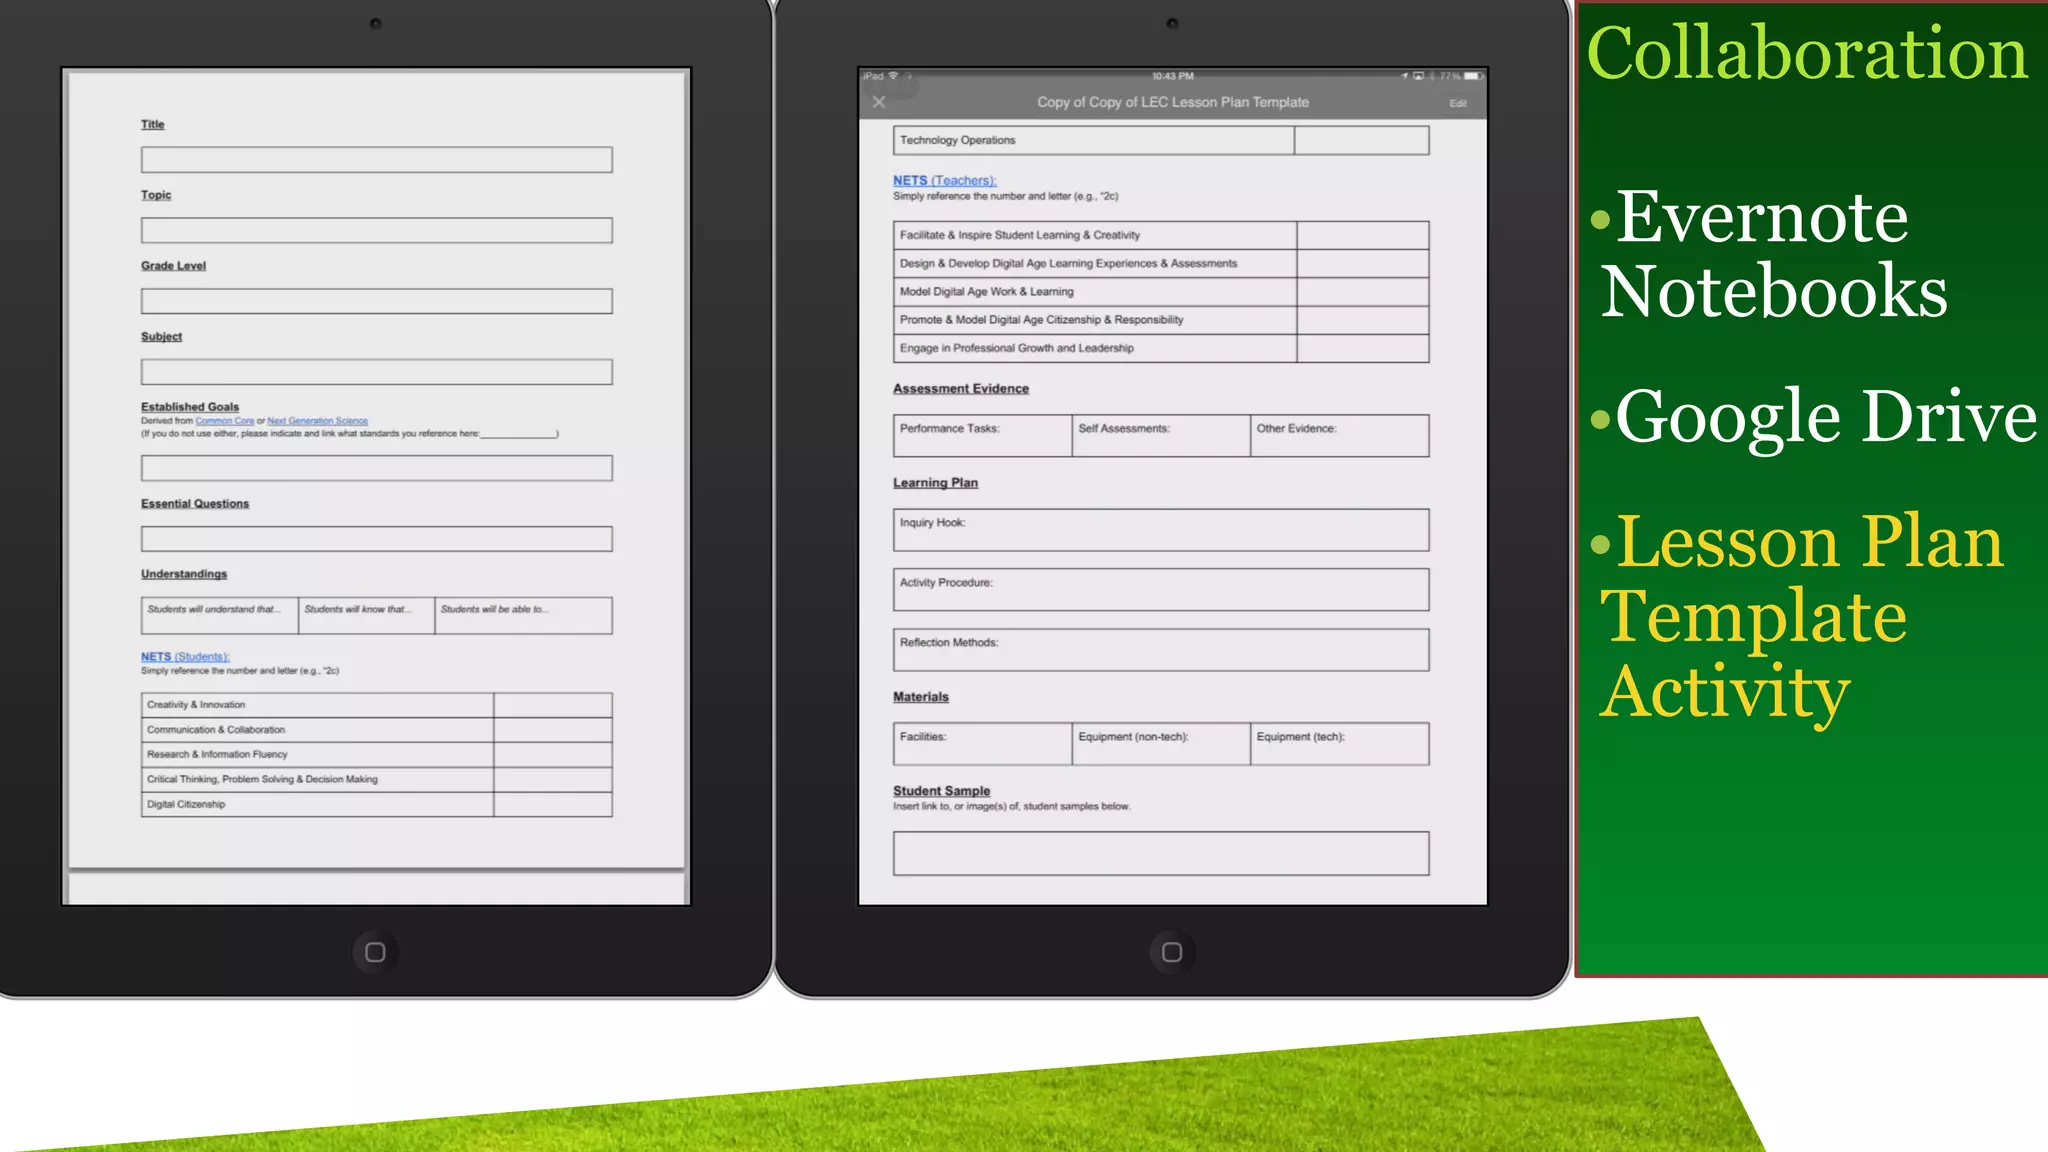Follow the Next Generation Science link

(x=318, y=421)
